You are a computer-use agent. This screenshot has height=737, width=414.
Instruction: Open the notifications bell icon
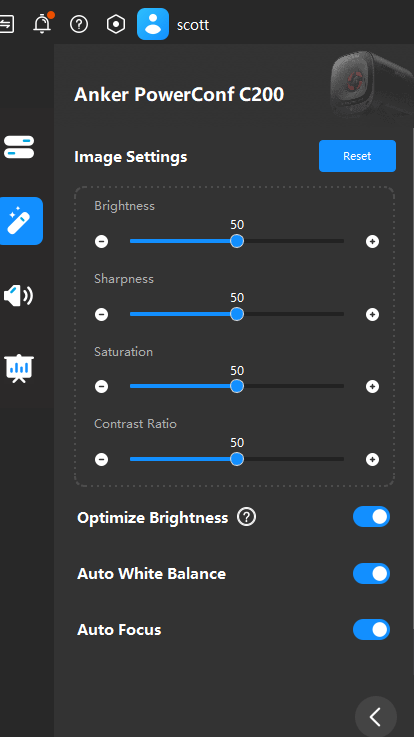click(x=42, y=24)
